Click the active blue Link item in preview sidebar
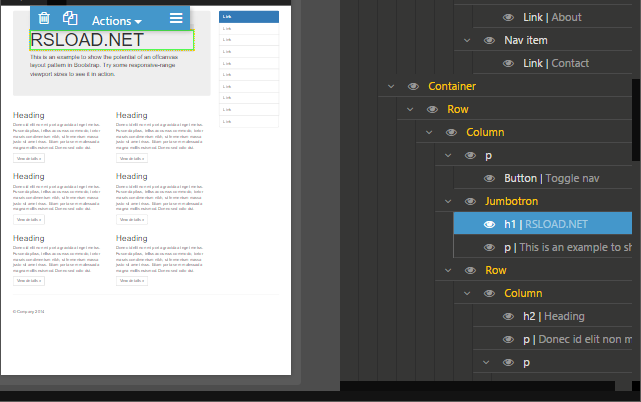The image size is (641, 402). pos(249,17)
